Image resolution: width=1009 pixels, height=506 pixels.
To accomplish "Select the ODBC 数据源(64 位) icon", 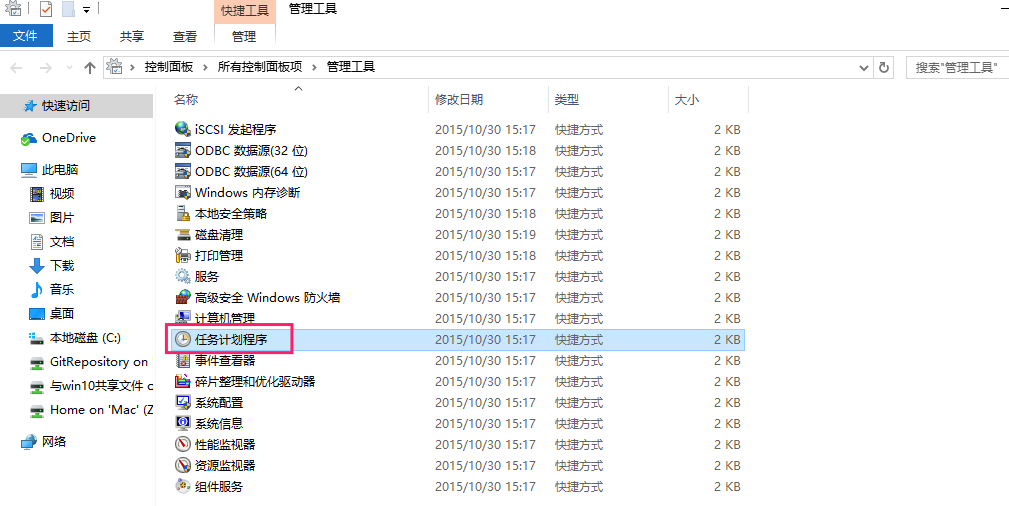I will [183, 171].
